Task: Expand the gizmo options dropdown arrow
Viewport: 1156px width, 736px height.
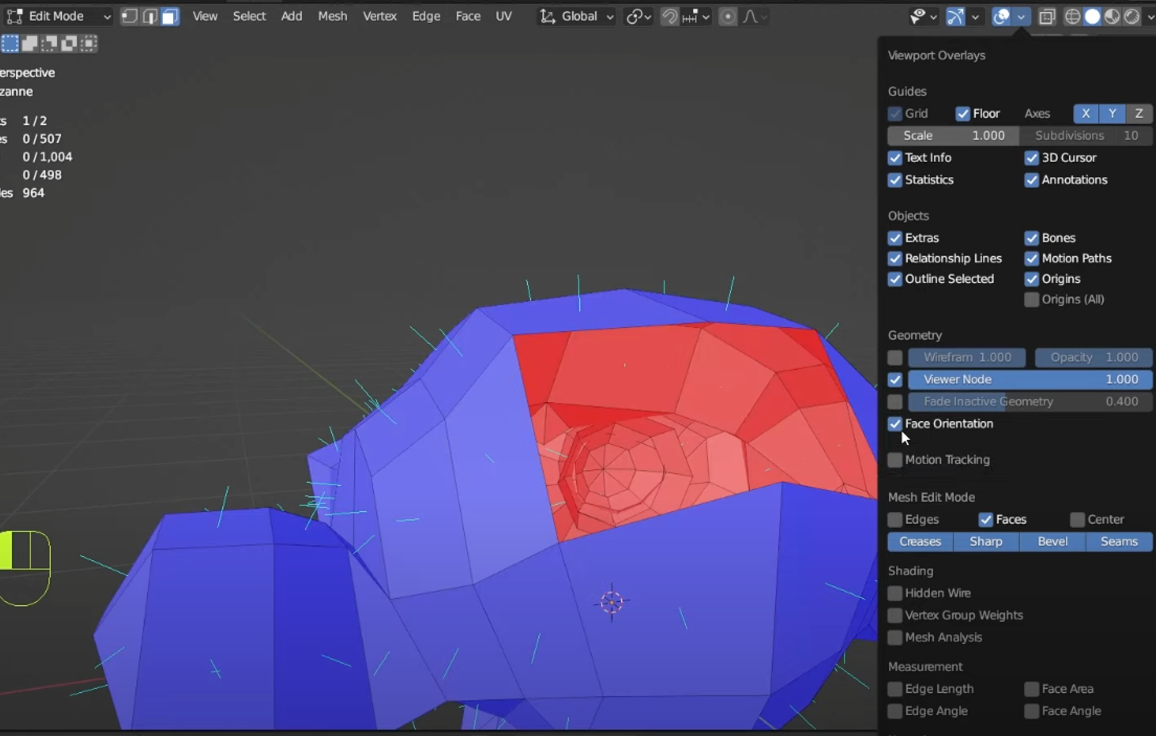Action: (x=975, y=16)
